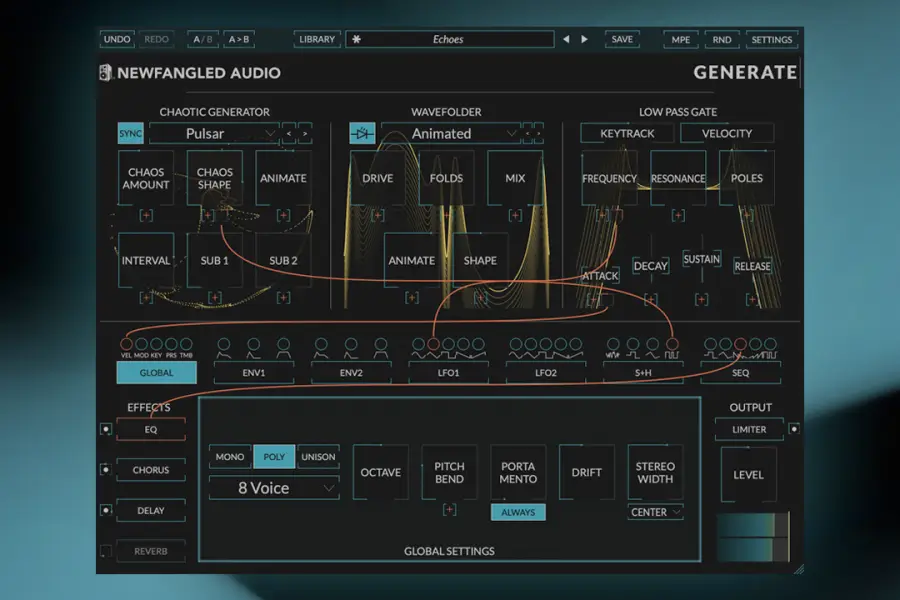Add modulation slot under Resonance

[678, 215]
